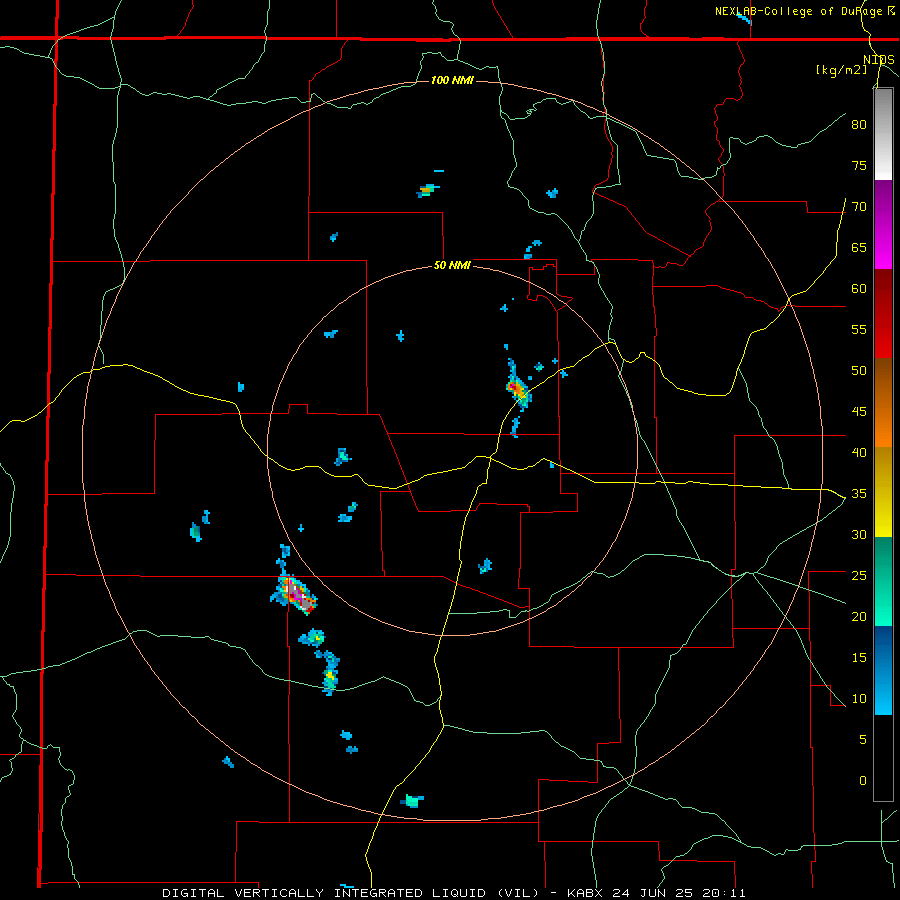This screenshot has width=900, height=900.
Task: Click the scale value 30
Action: click(859, 535)
